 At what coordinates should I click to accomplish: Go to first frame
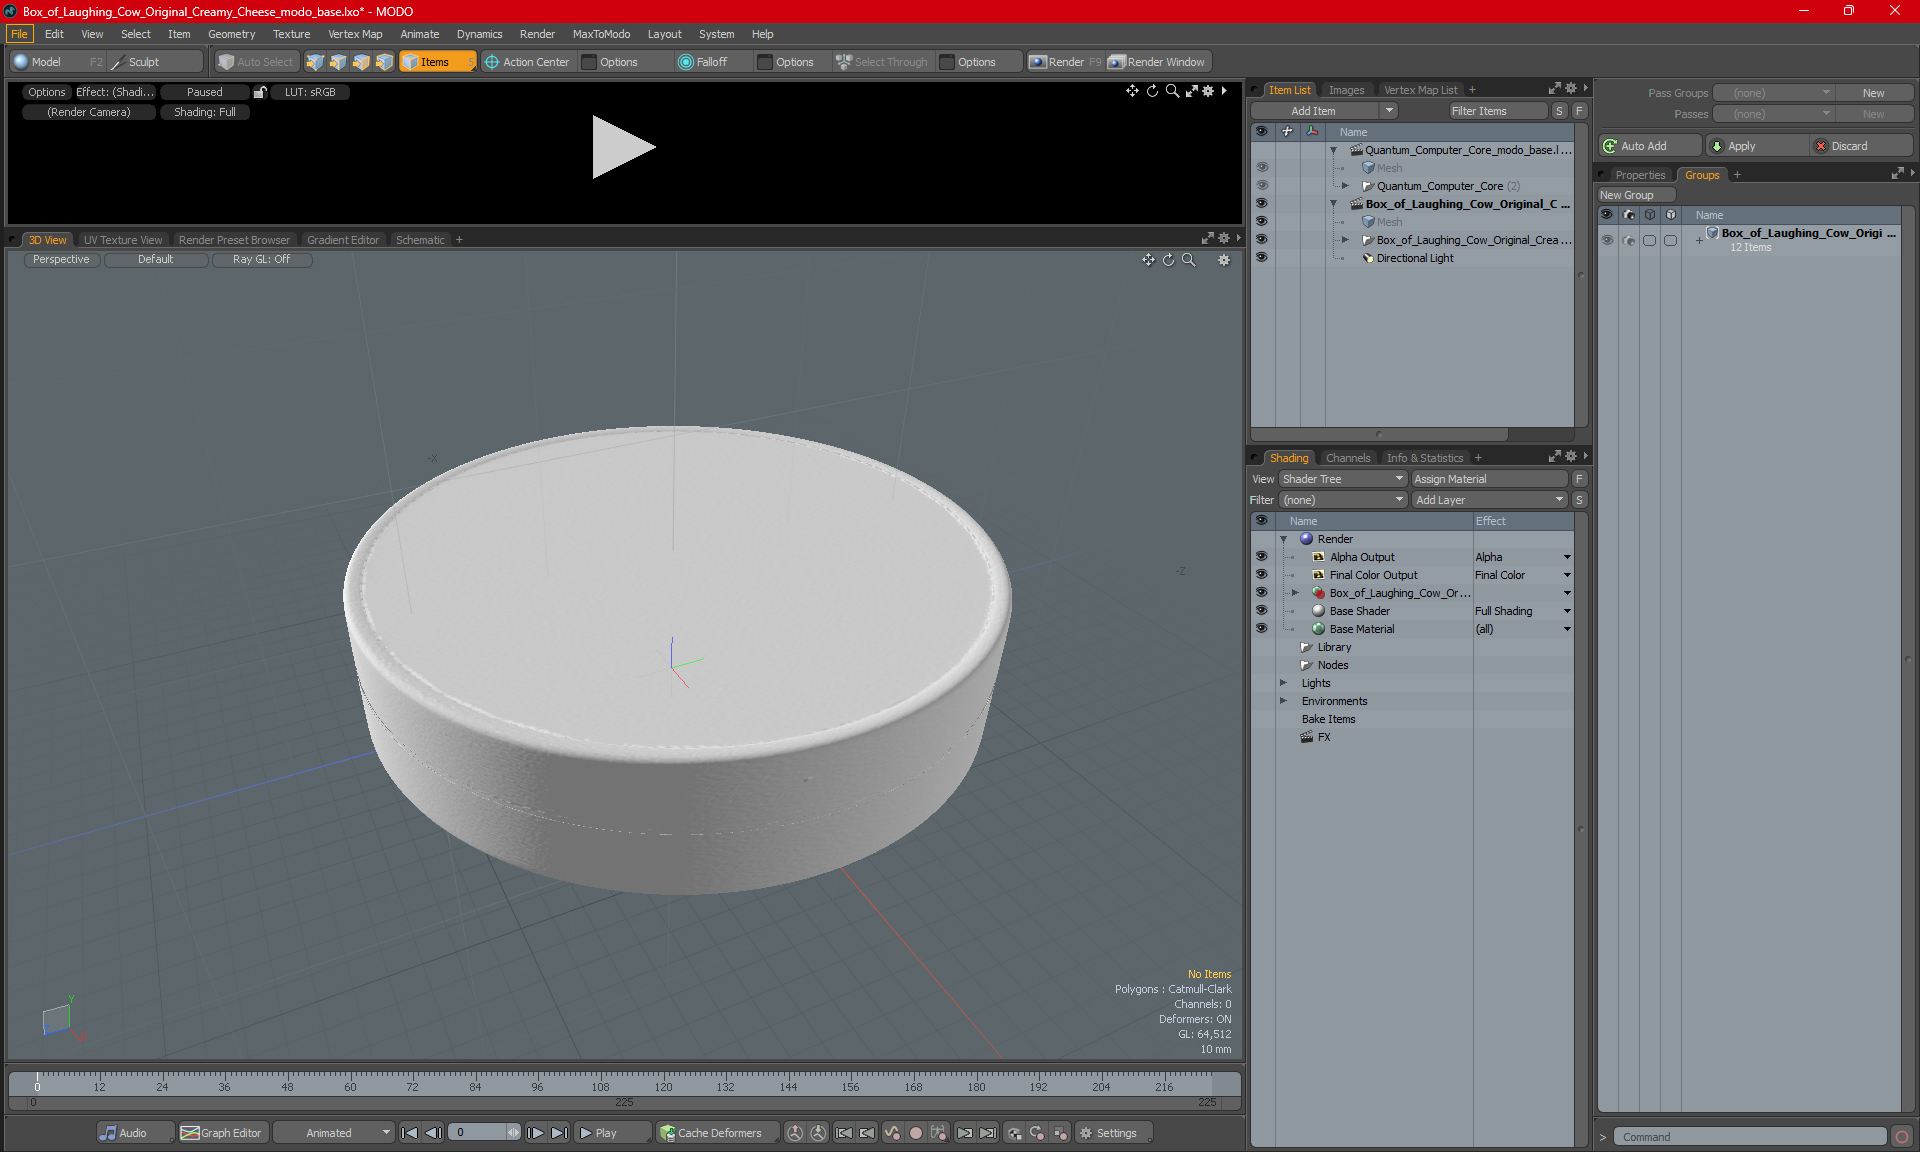tap(409, 1133)
